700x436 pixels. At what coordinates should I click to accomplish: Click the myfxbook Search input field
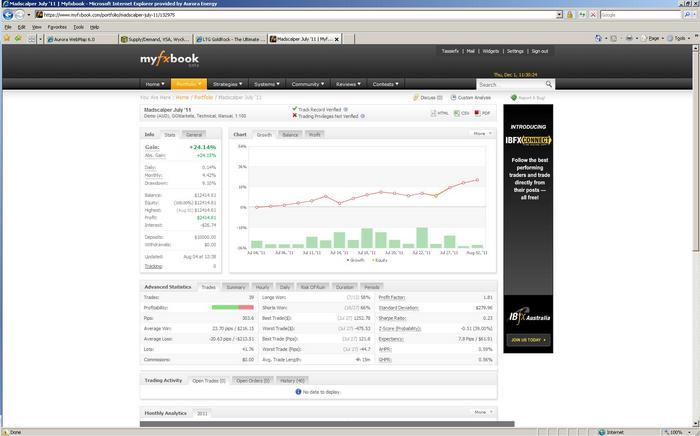click(511, 84)
